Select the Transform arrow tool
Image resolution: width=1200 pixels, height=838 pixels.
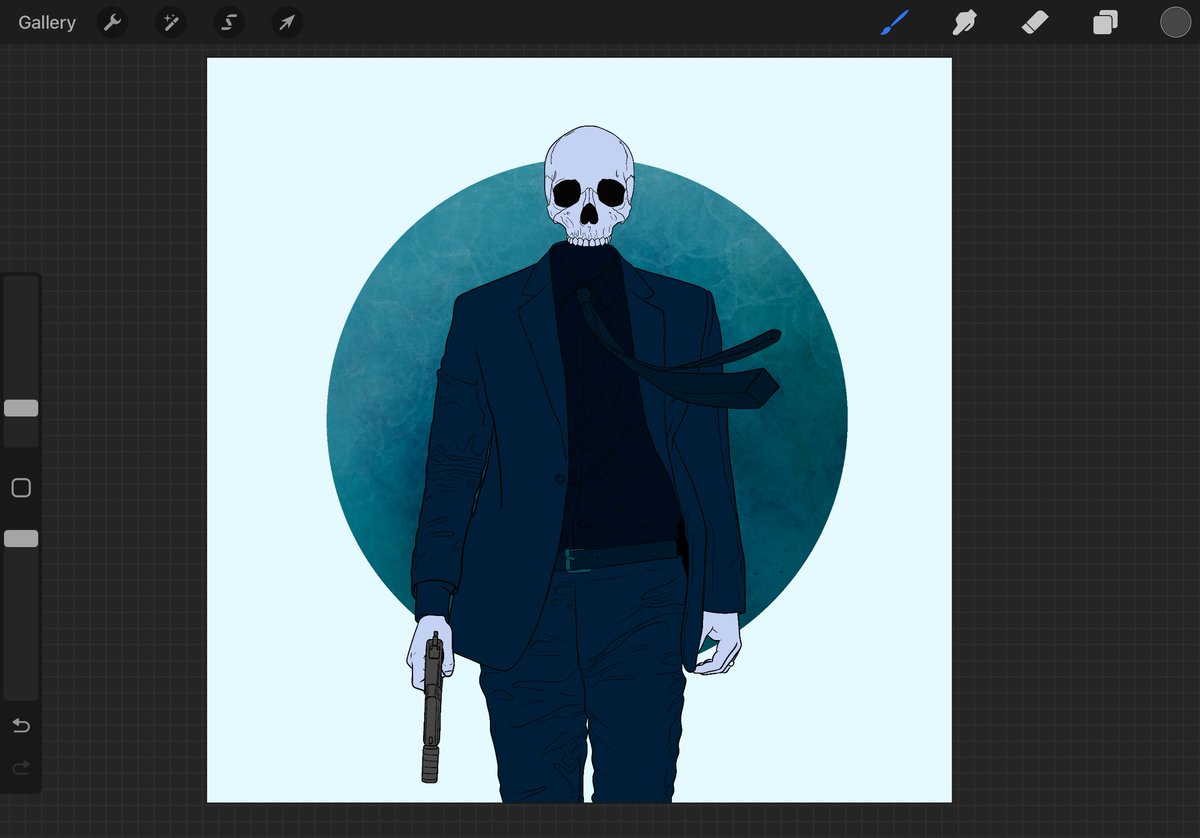(287, 21)
